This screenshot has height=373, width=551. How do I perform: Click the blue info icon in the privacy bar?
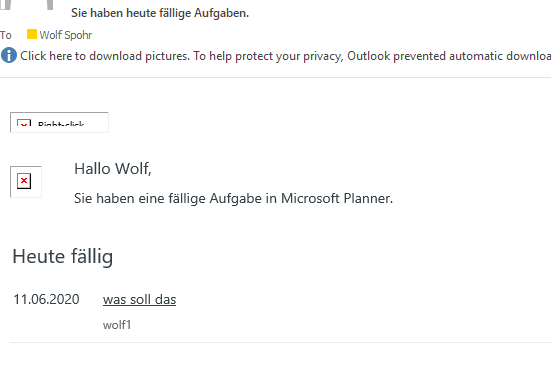[x=9, y=56]
